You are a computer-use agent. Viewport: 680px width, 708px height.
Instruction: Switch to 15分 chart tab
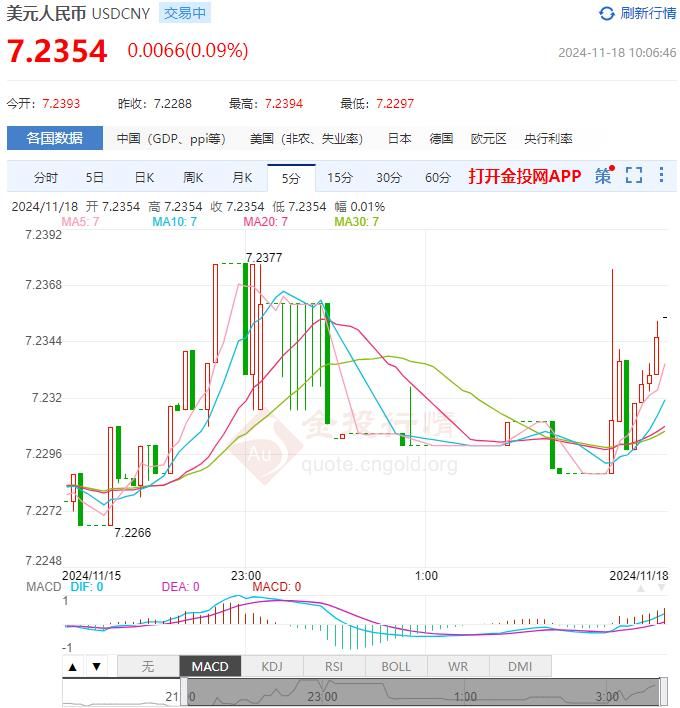click(x=340, y=177)
